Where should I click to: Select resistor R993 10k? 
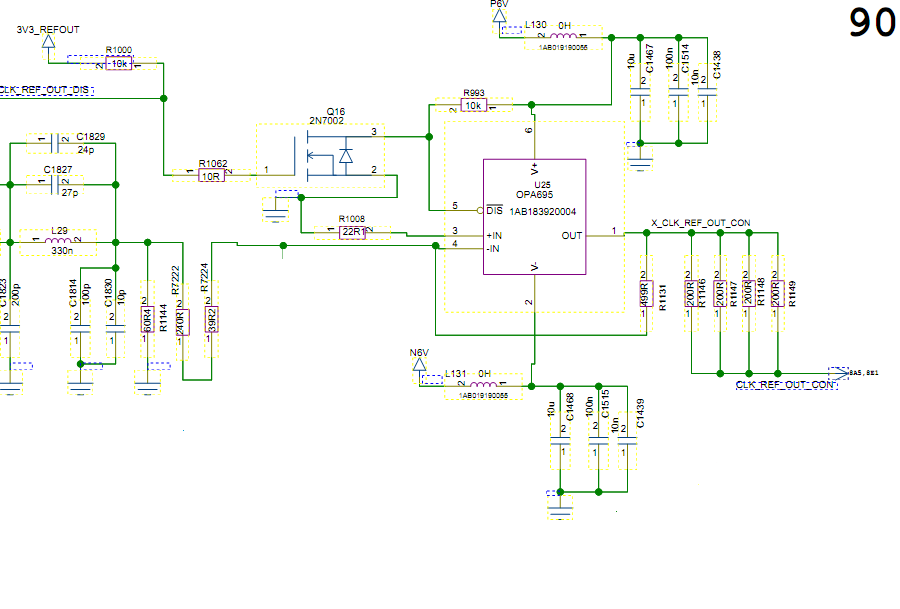click(474, 106)
